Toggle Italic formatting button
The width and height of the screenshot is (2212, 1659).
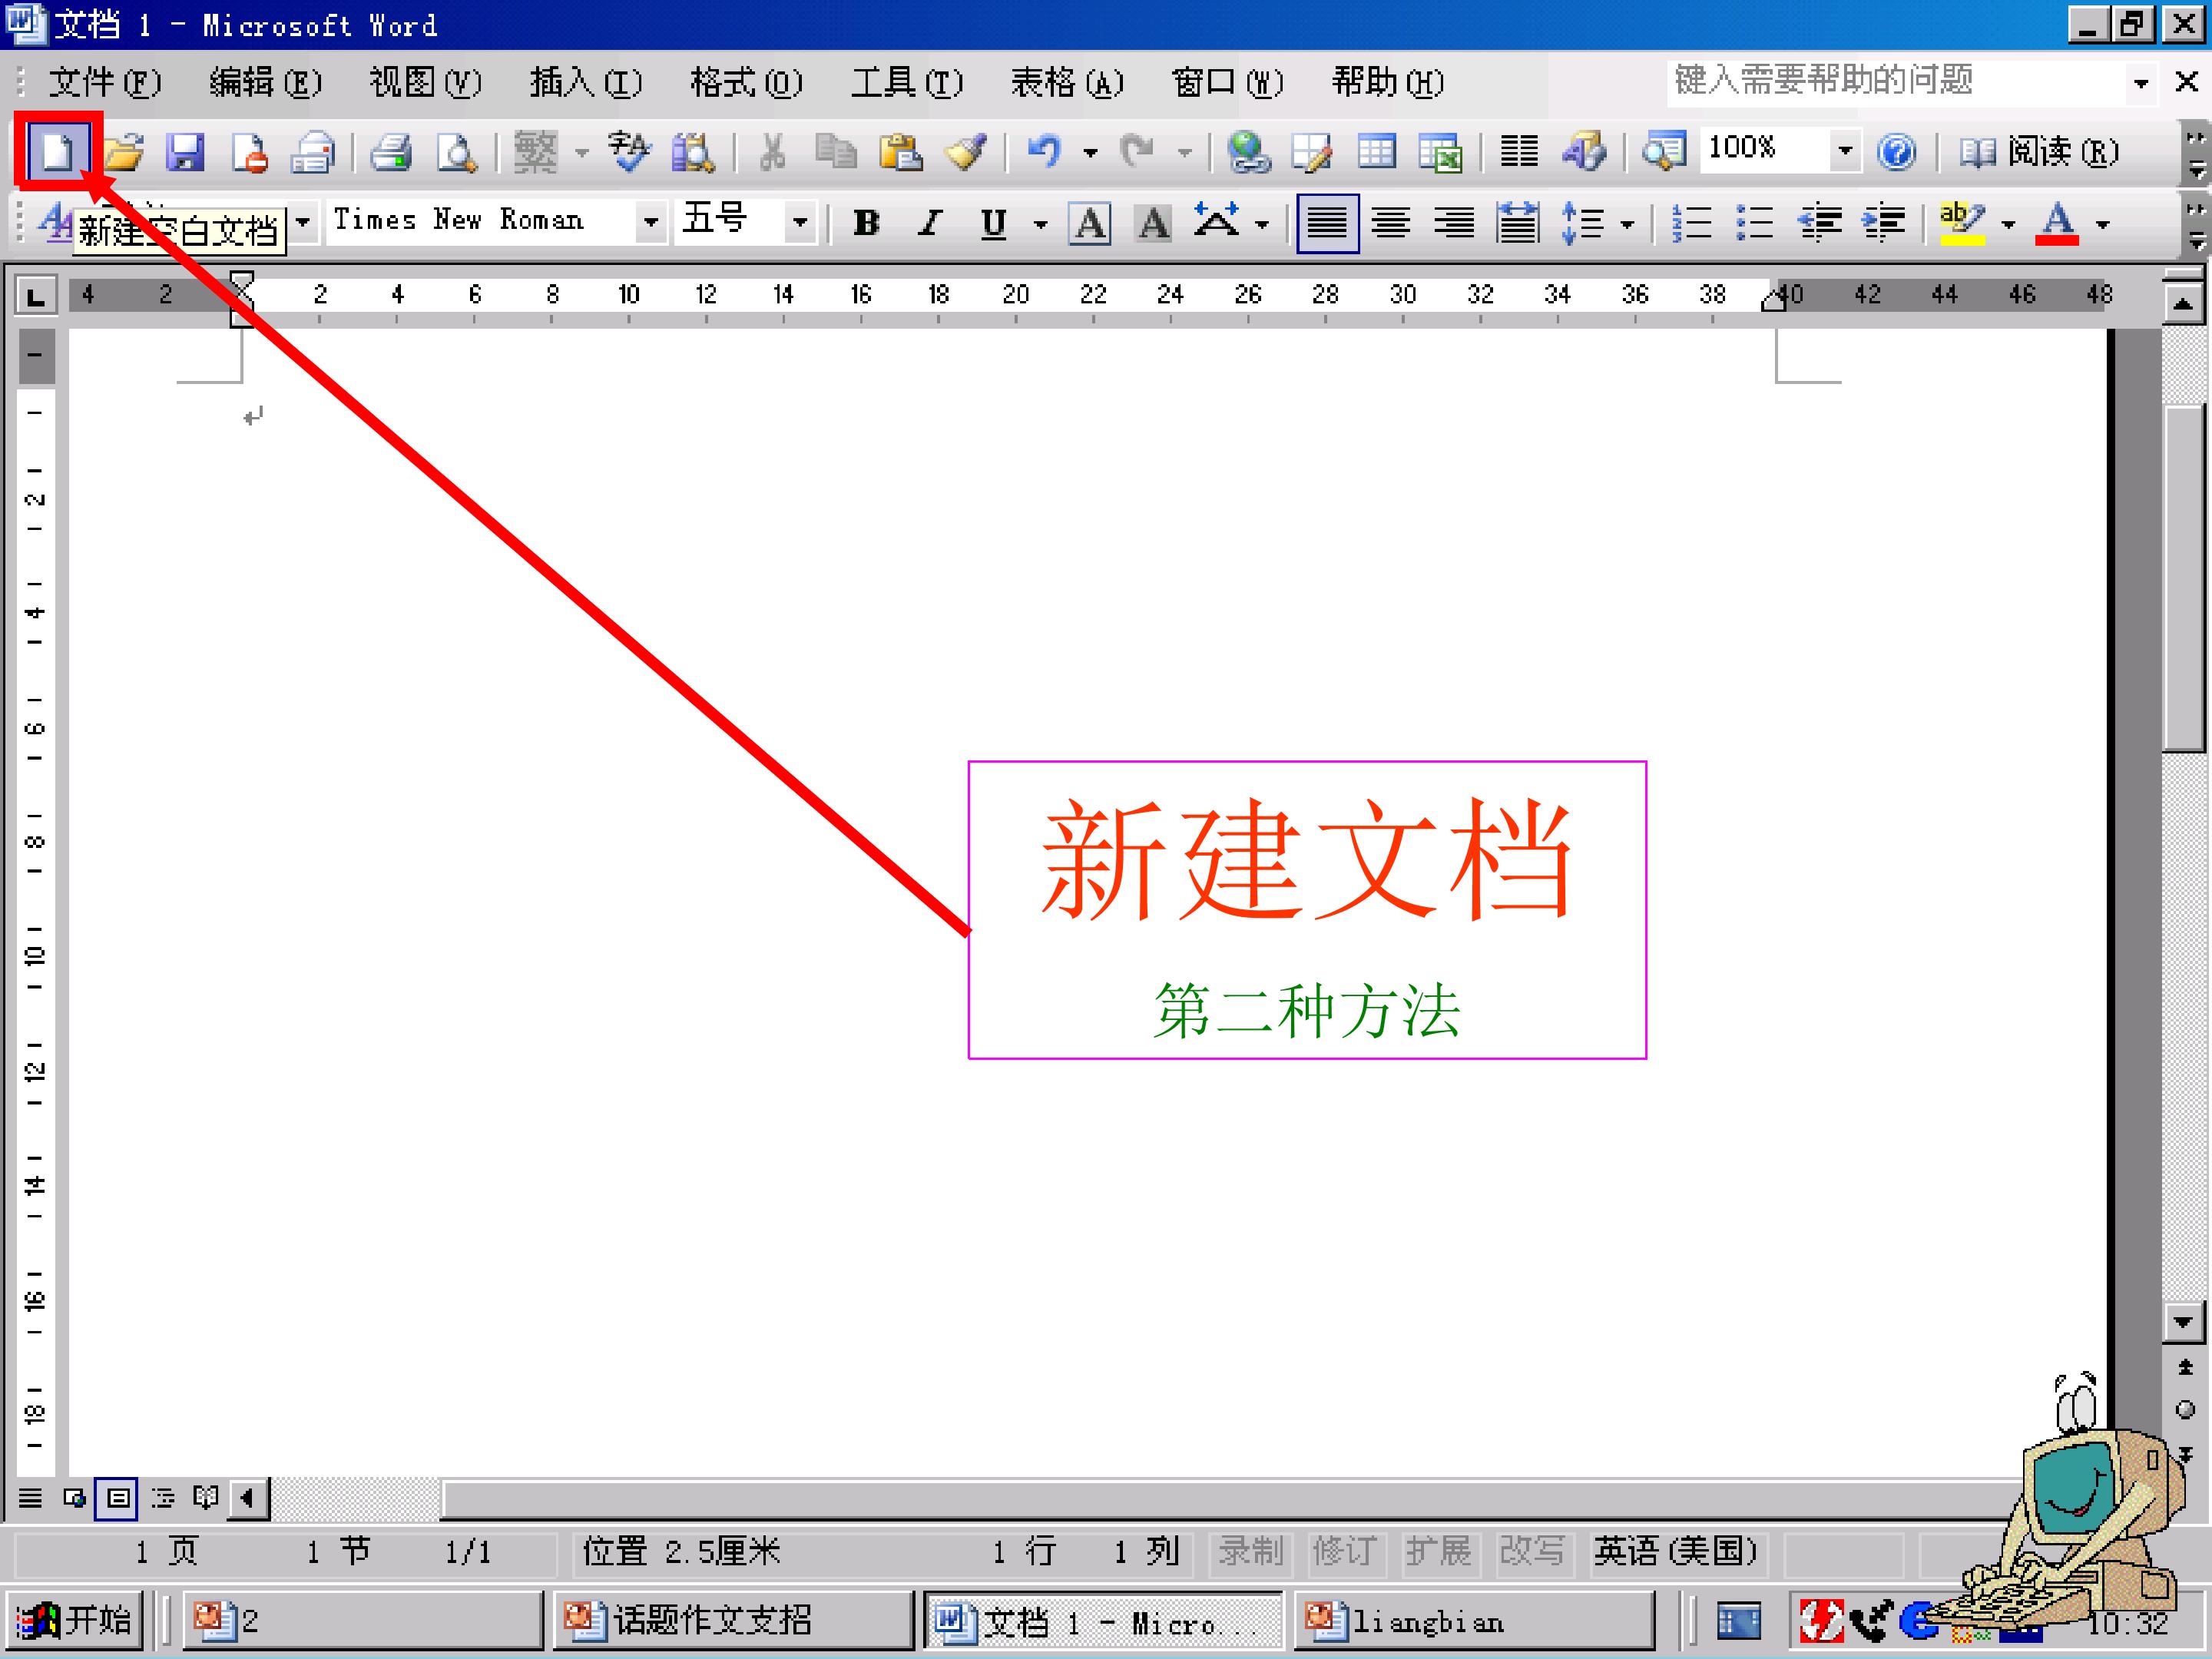click(931, 222)
